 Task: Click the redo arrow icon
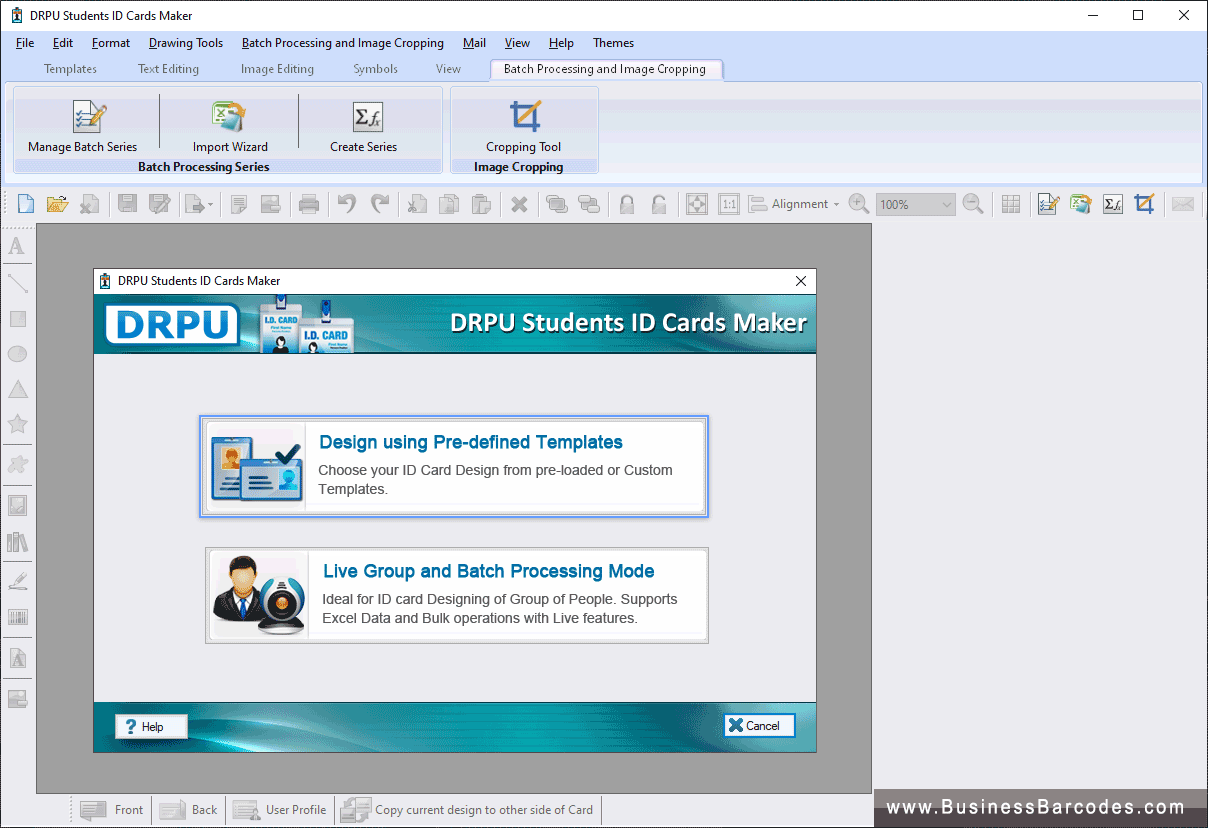[x=380, y=204]
